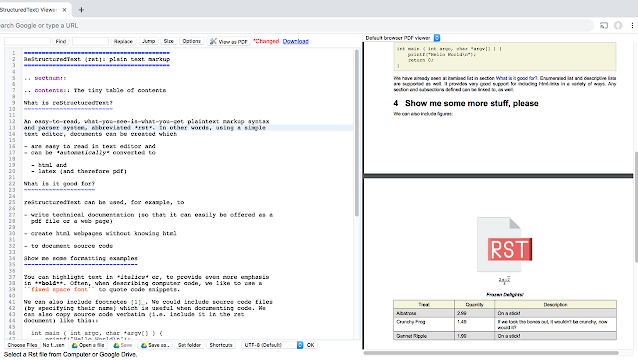Click the 'Description' table header in PDF
The width and height of the screenshot is (638, 361).
tap(555, 304)
